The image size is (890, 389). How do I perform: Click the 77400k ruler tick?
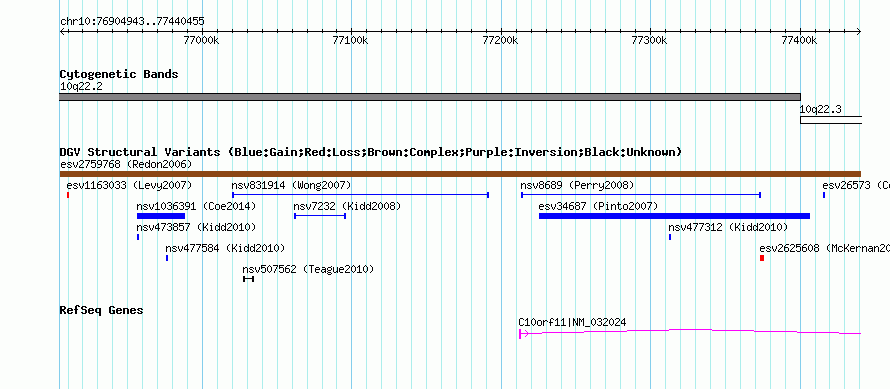799,40
